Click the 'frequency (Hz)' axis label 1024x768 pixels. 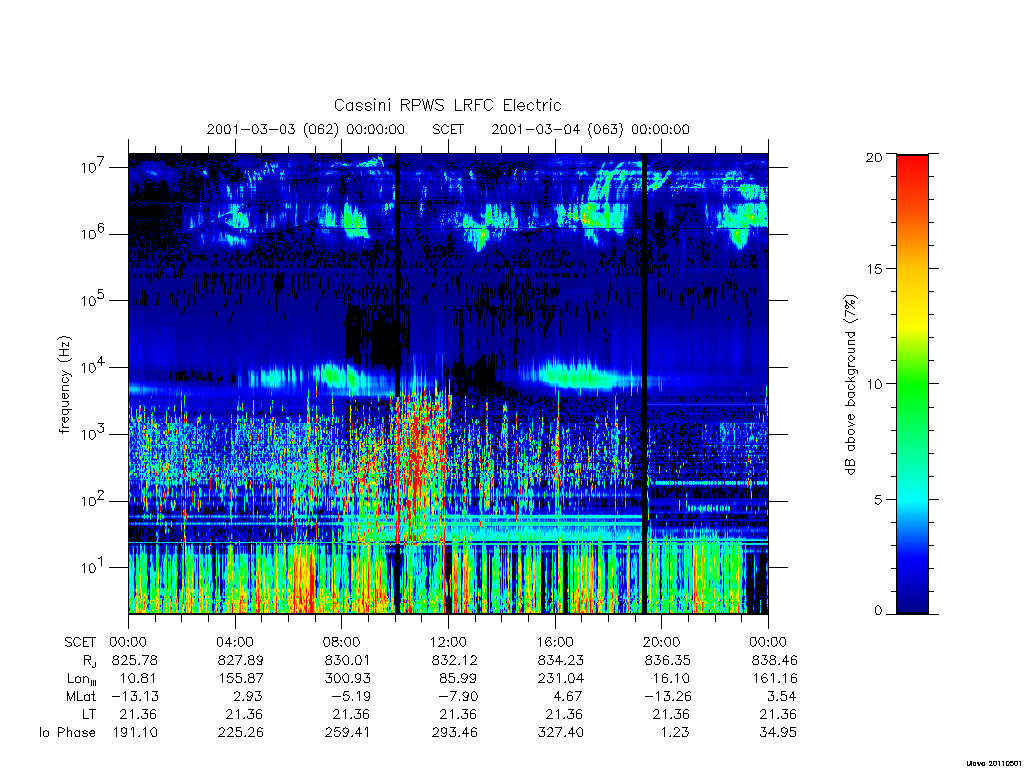65,385
